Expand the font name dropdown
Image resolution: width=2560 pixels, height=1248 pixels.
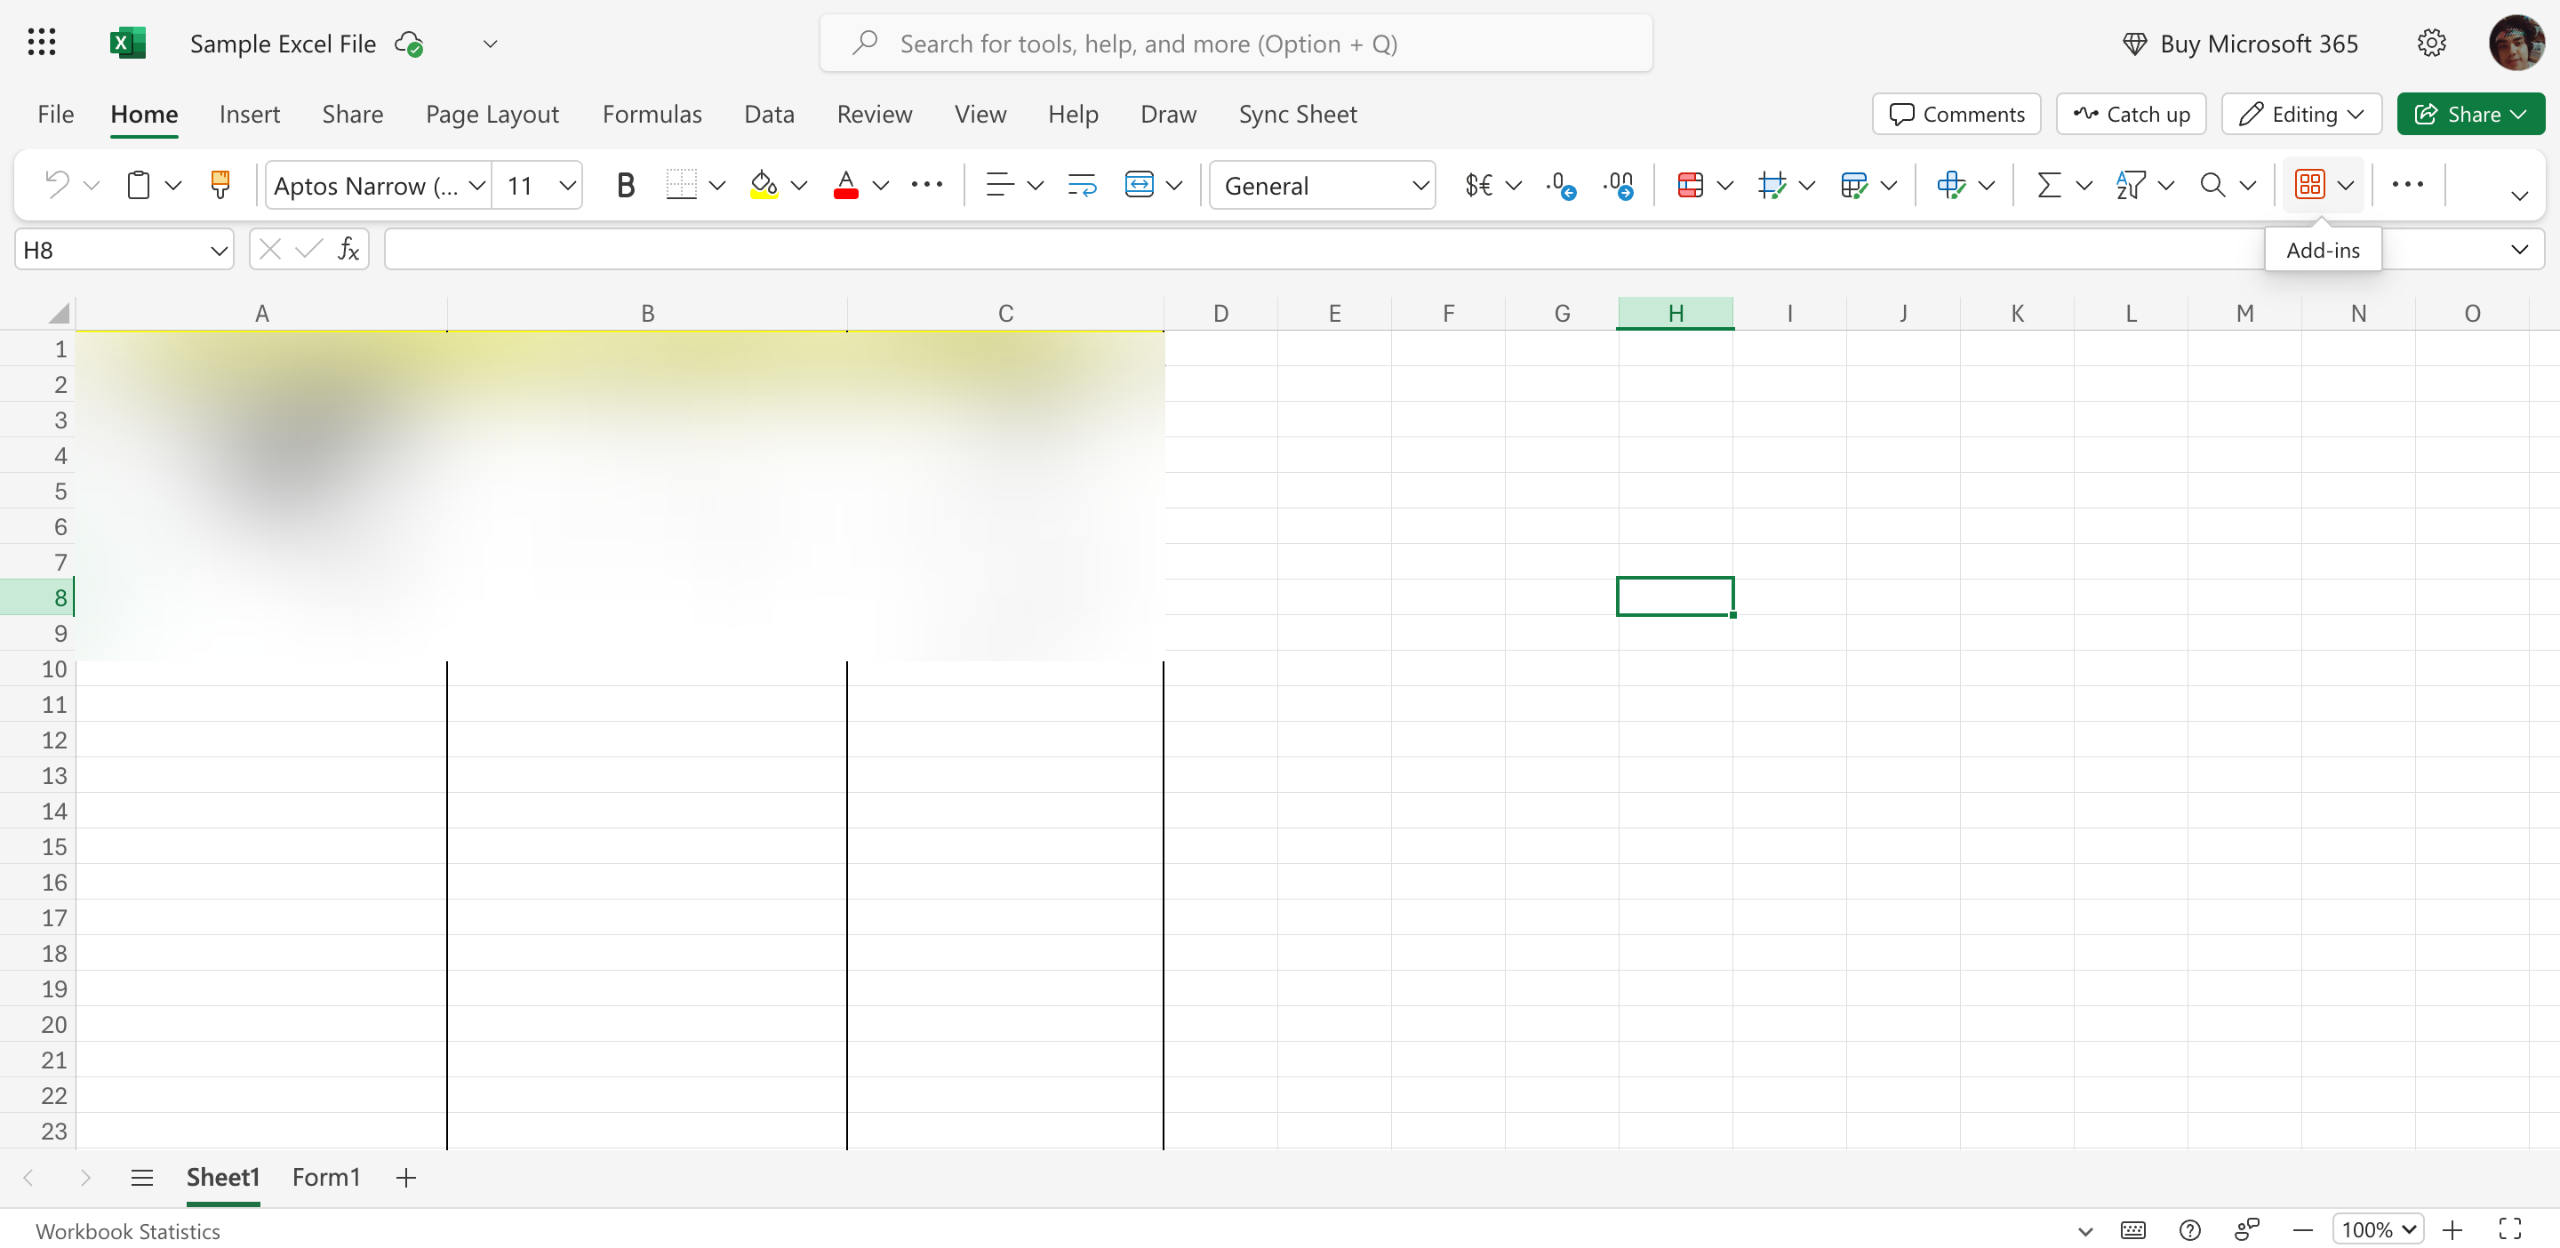pyautogui.click(x=477, y=185)
